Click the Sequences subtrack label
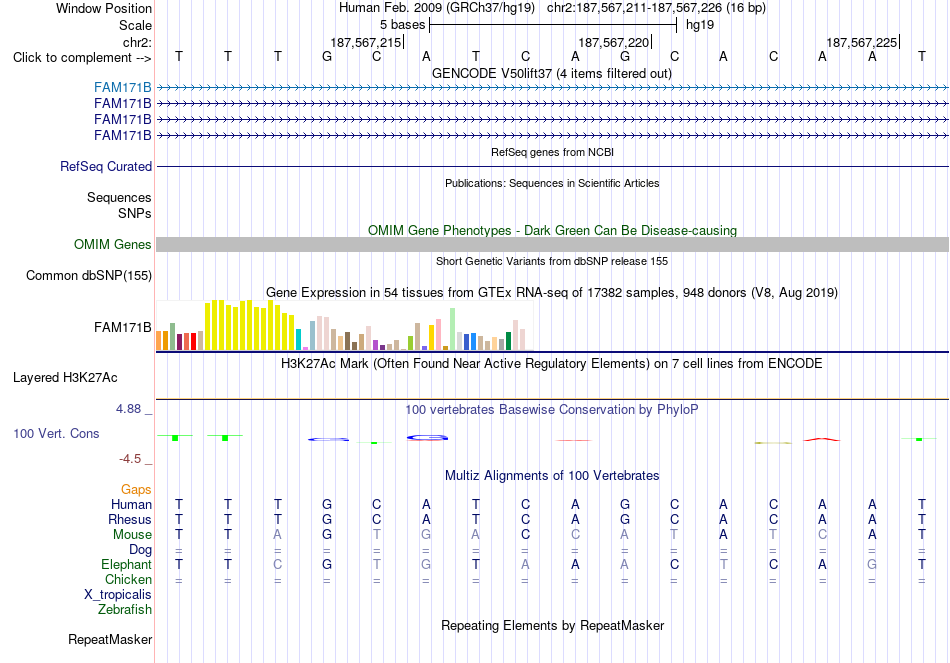The height and width of the screenshot is (663, 950). (119, 198)
